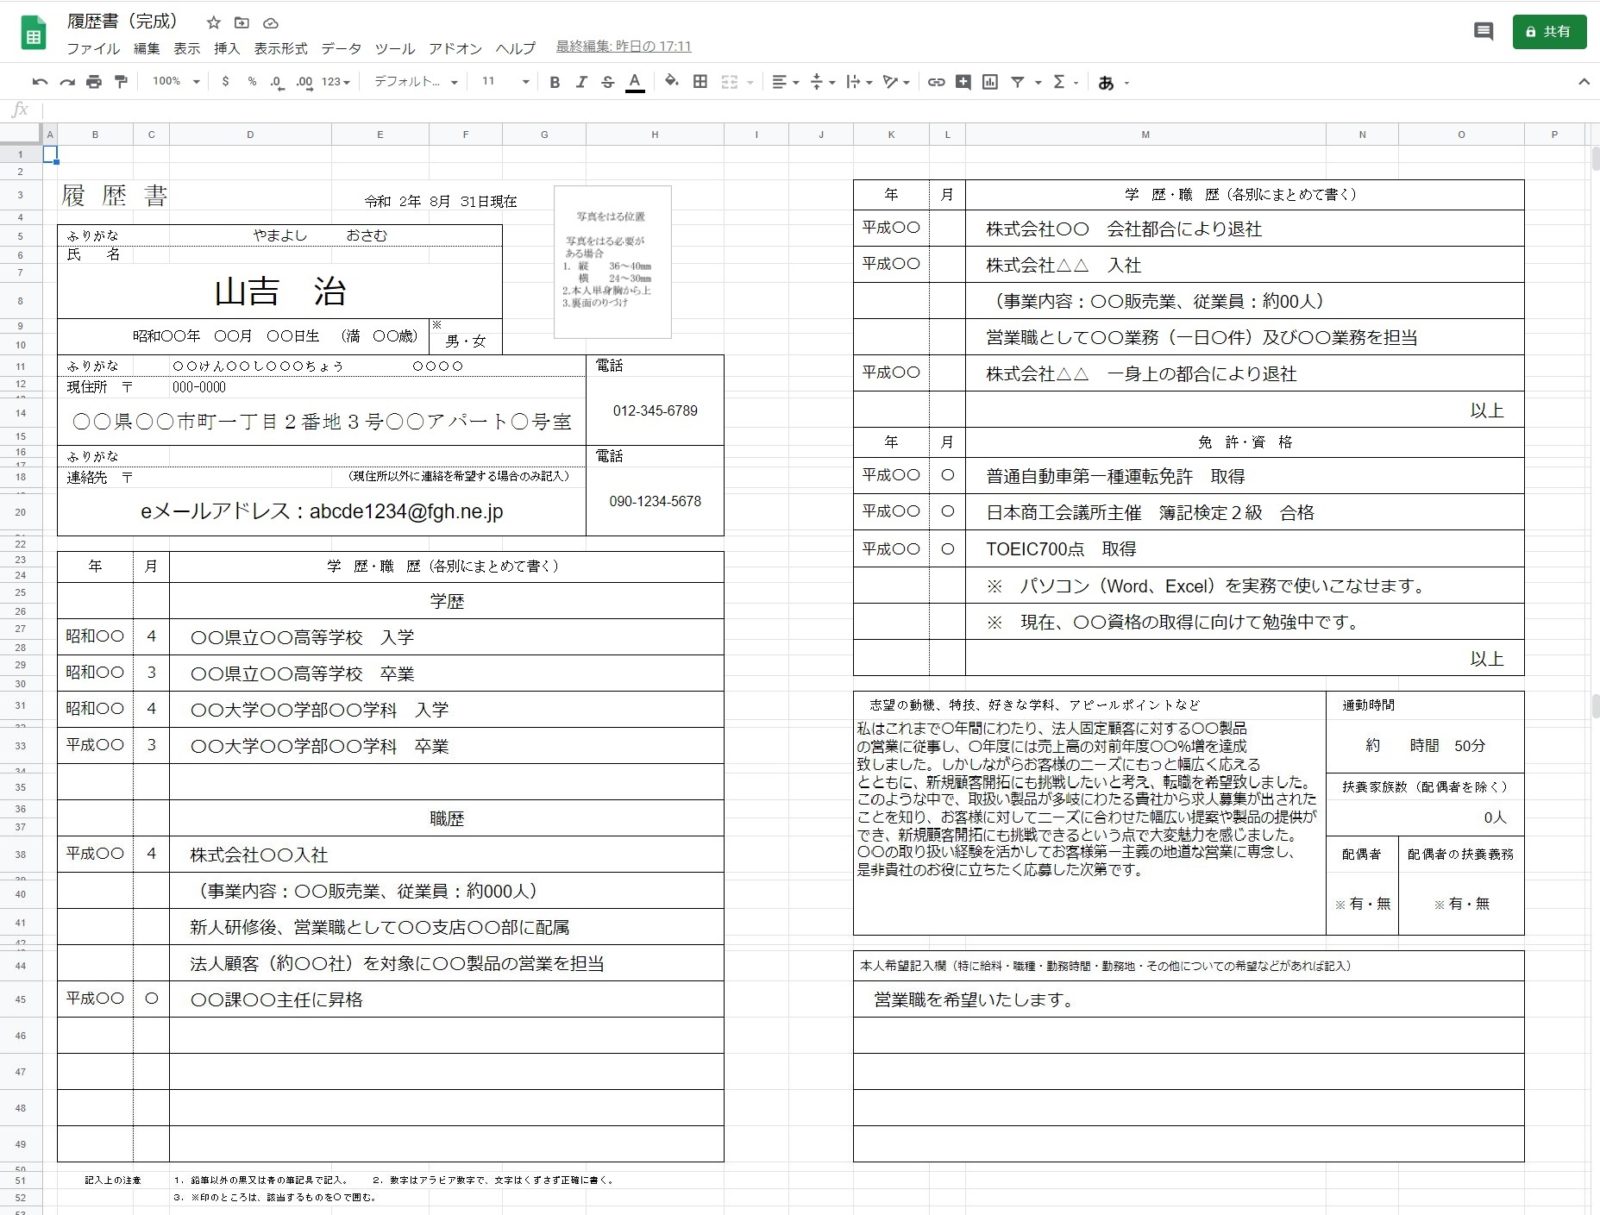Screen dimensions: 1600x1215
Task: Select phone number cell 012-345-6789
Action: [655, 411]
